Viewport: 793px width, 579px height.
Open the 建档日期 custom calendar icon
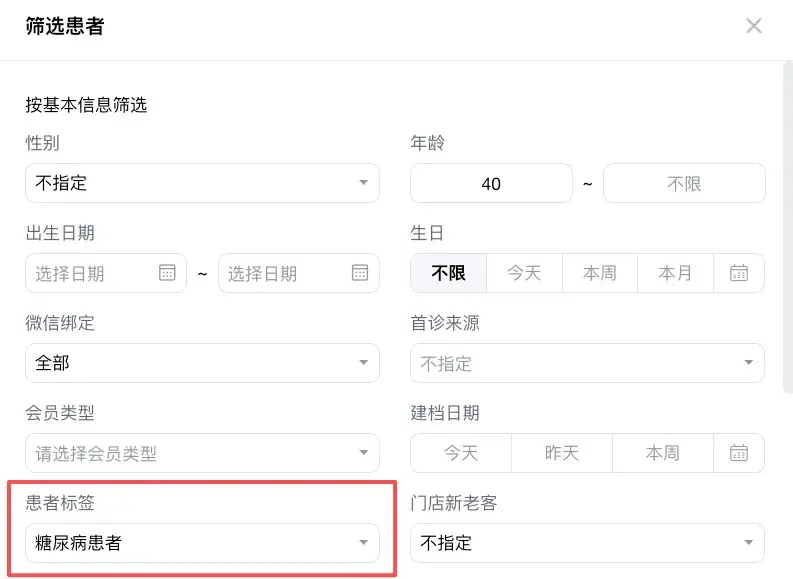coord(739,453)
